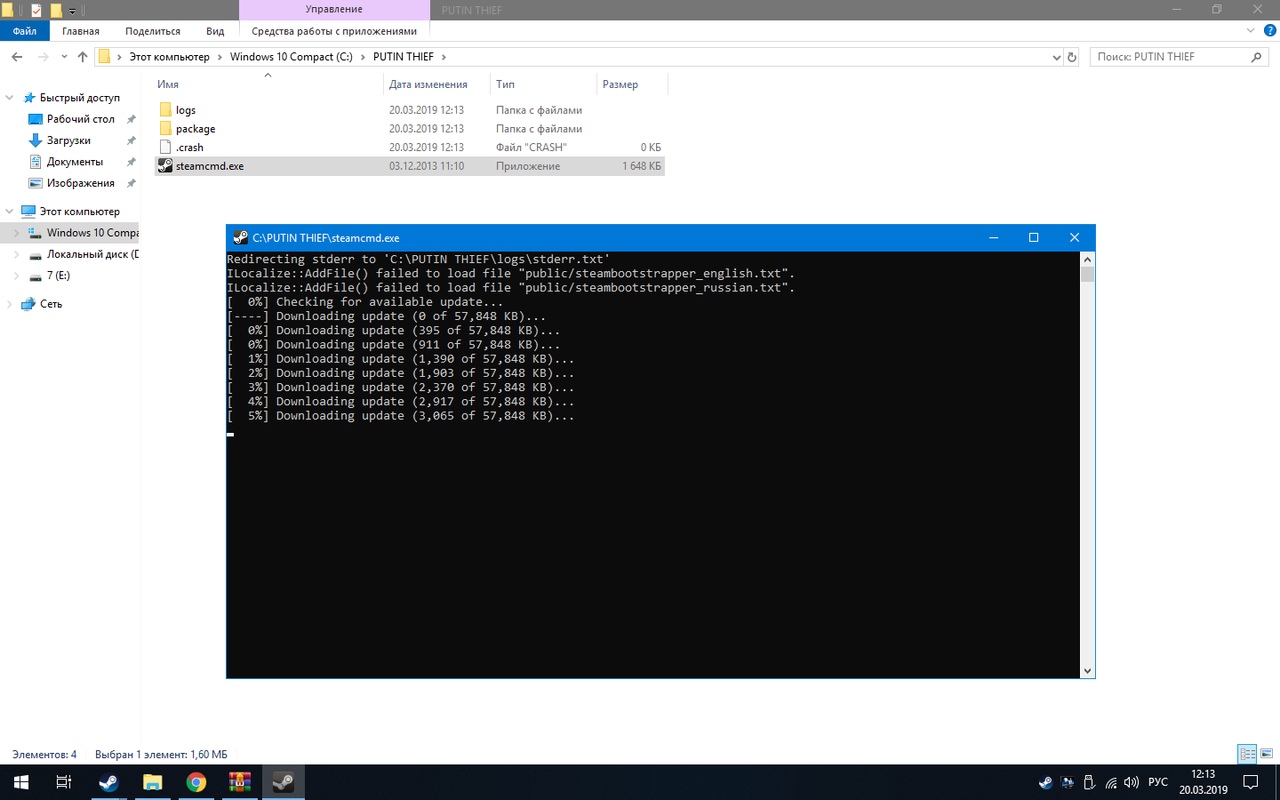Image resolution: width=1280 pixels, height=800 pixels.
Task: Select the logs folder icon
Action: (x=166, y=110)
